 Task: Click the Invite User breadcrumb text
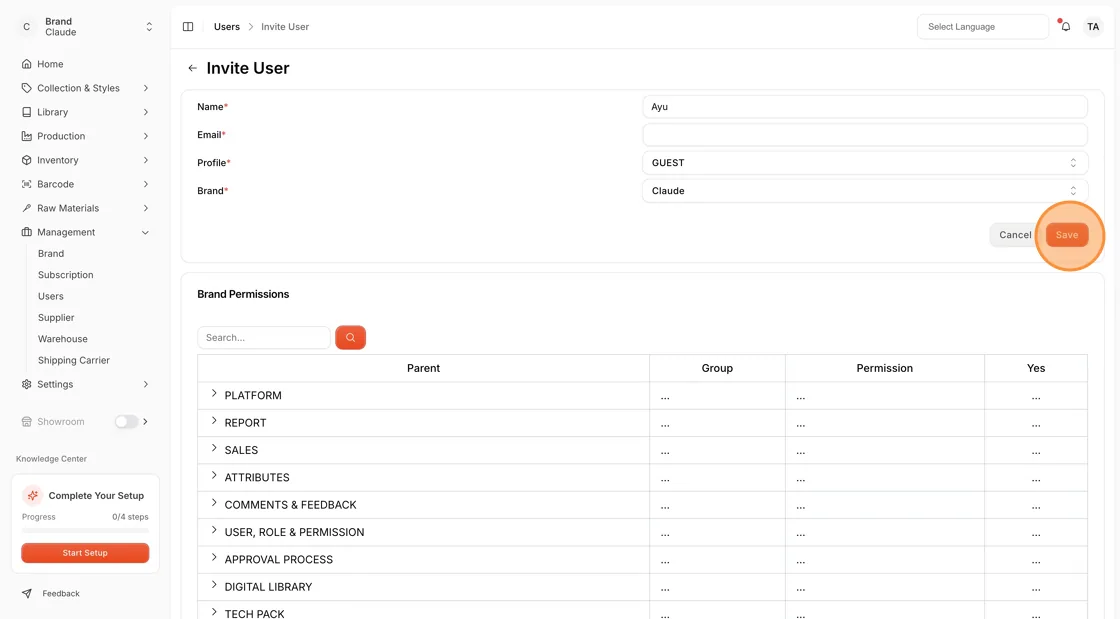tap(285, 26)
